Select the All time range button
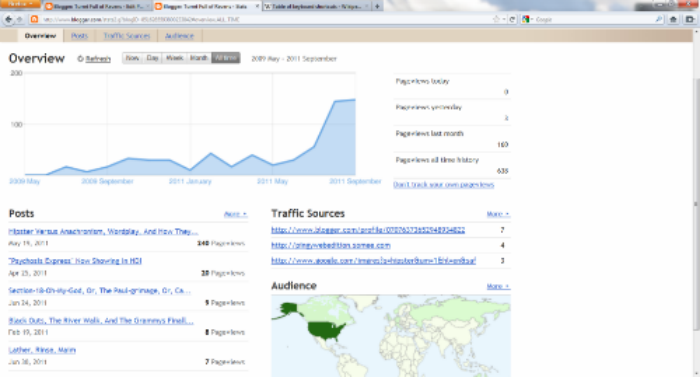The width and height of the screenshot is (700, 377). (226, 58)
